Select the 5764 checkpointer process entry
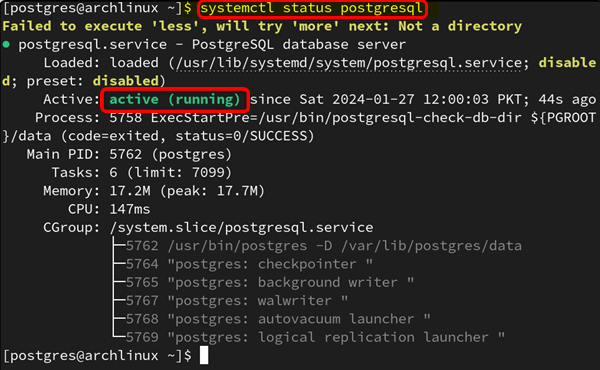Viewport: 600px width, 370px height. click(249, 264)
